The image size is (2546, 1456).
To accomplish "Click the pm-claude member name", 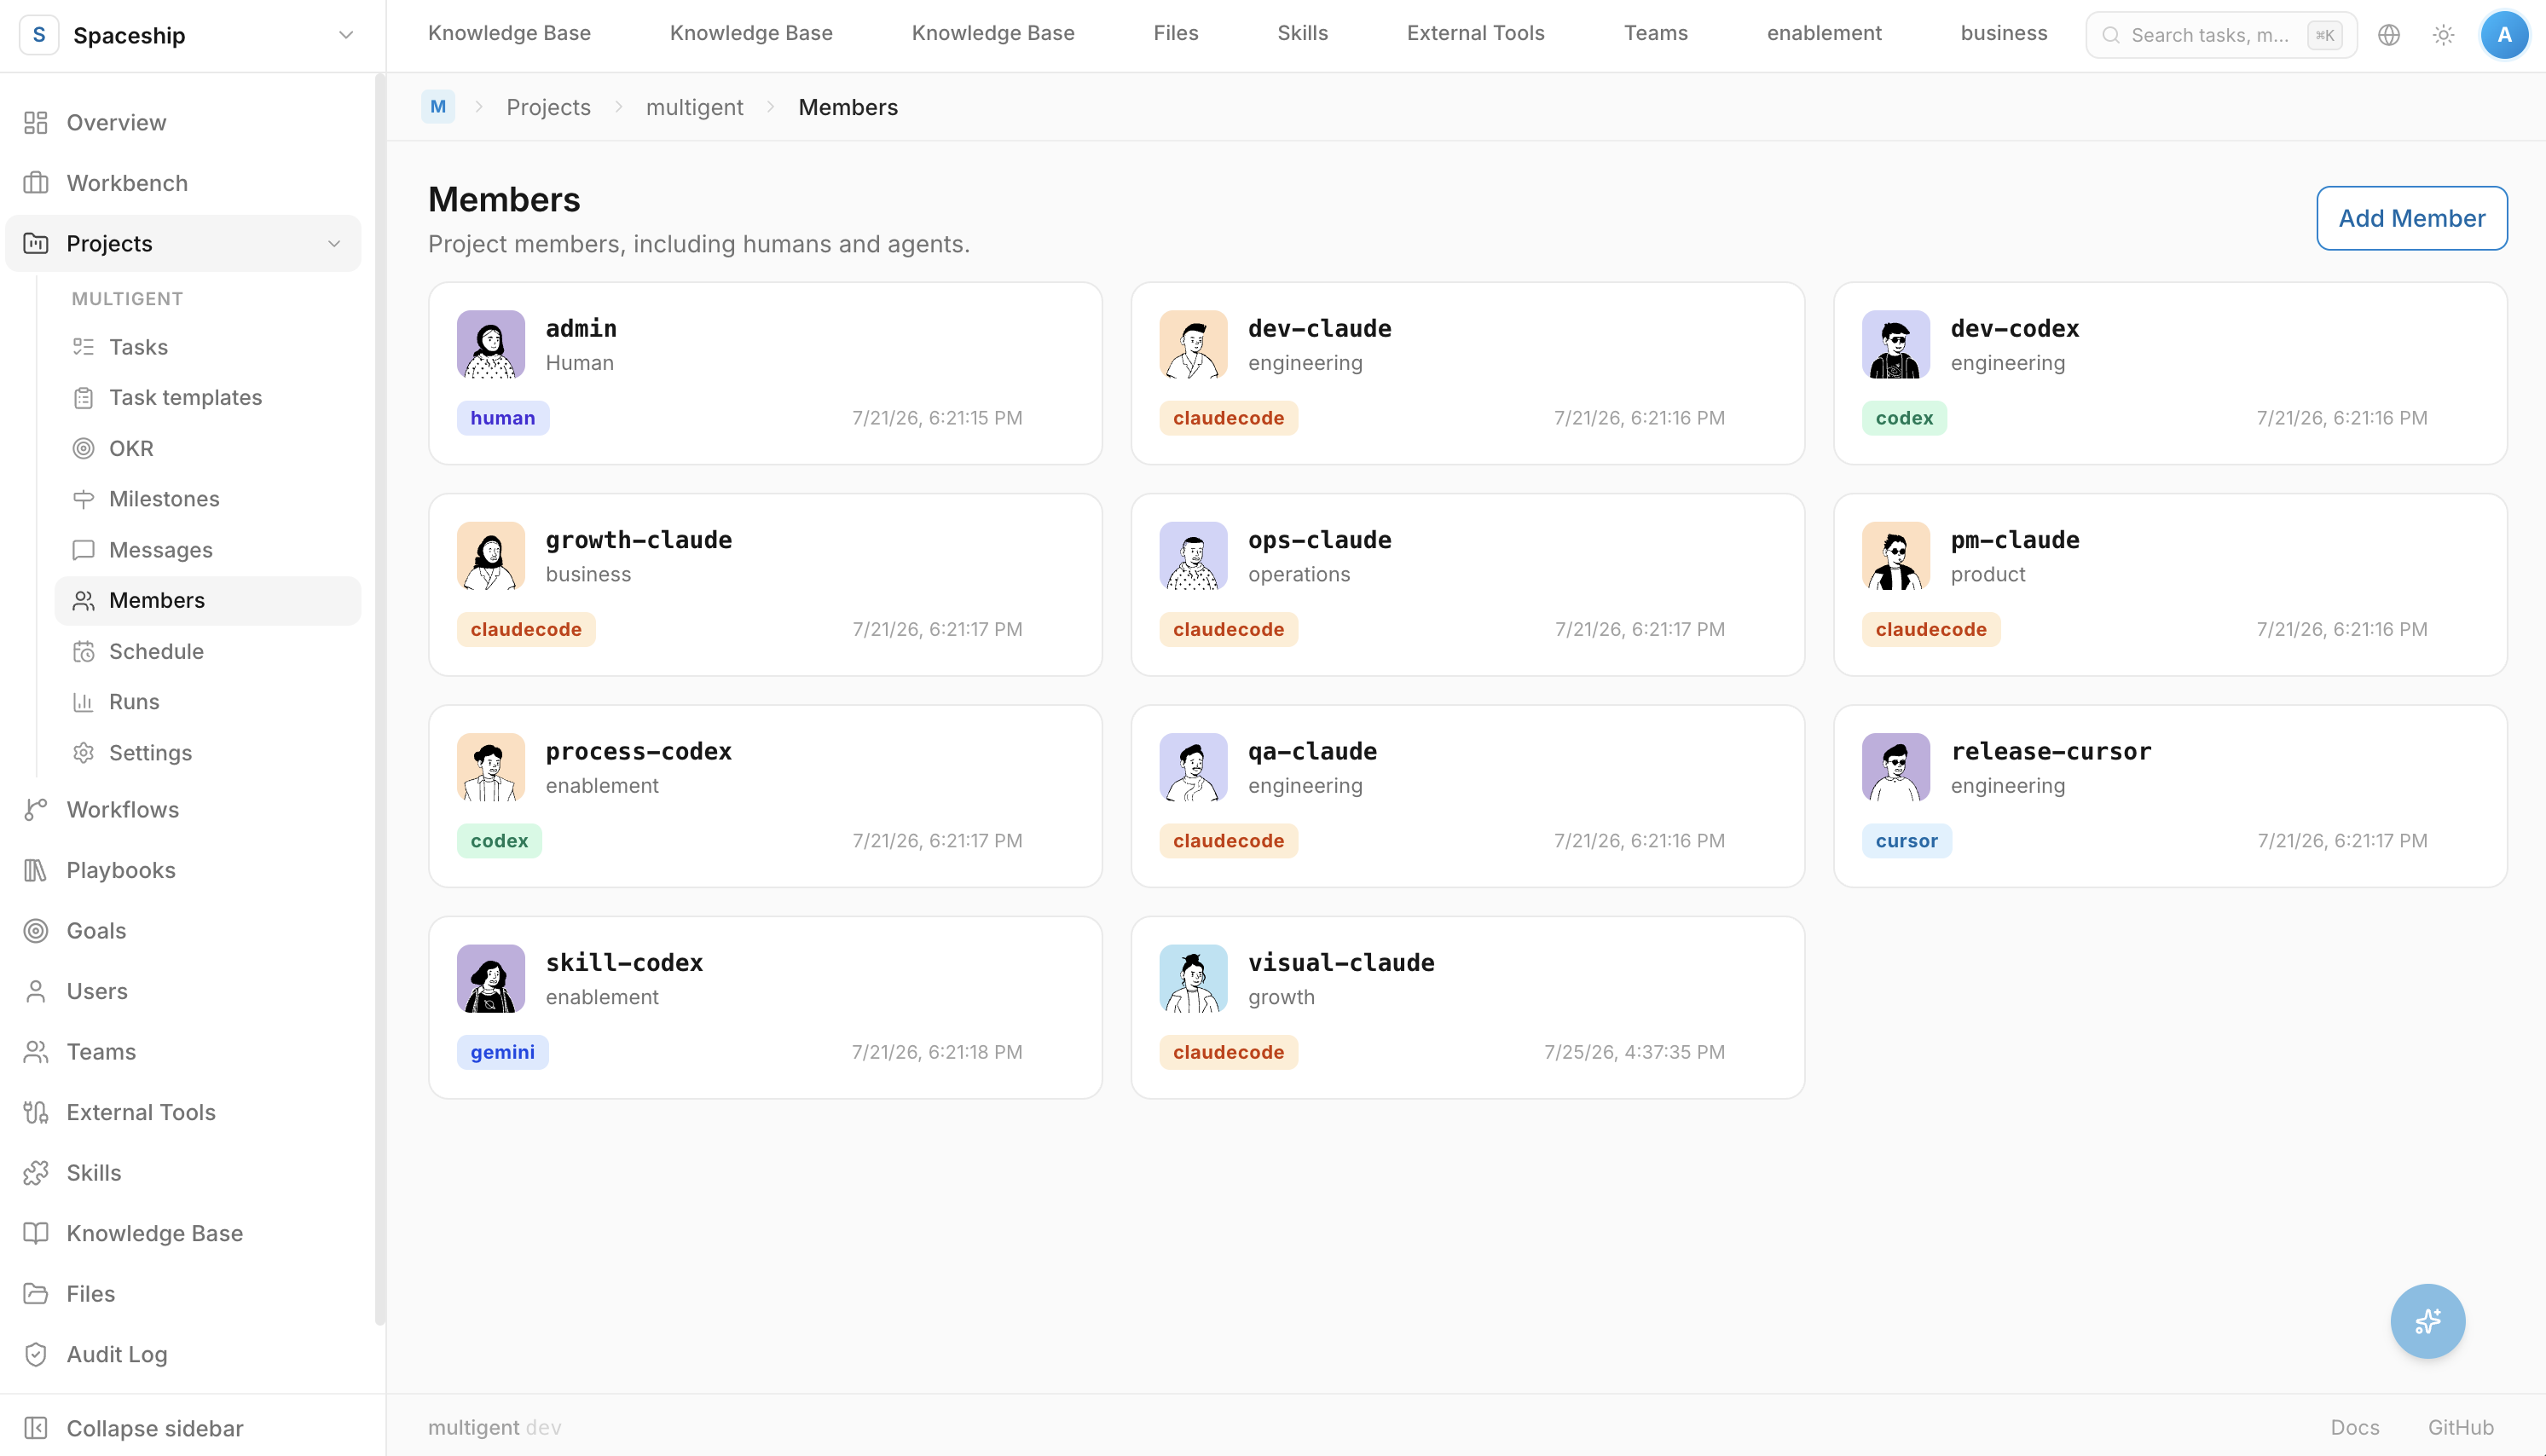I will [2014, 540].
